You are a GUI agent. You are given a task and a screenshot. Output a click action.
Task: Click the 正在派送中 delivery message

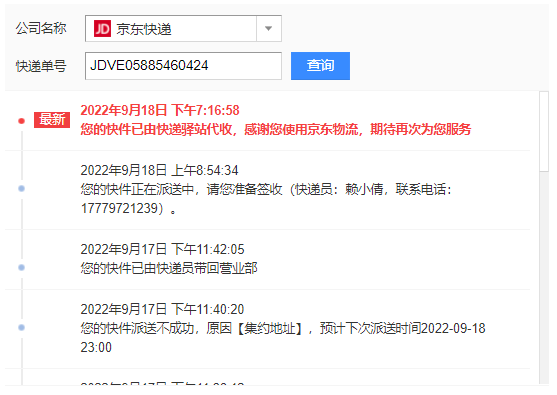pyautogui.click(x=266, y=199)
